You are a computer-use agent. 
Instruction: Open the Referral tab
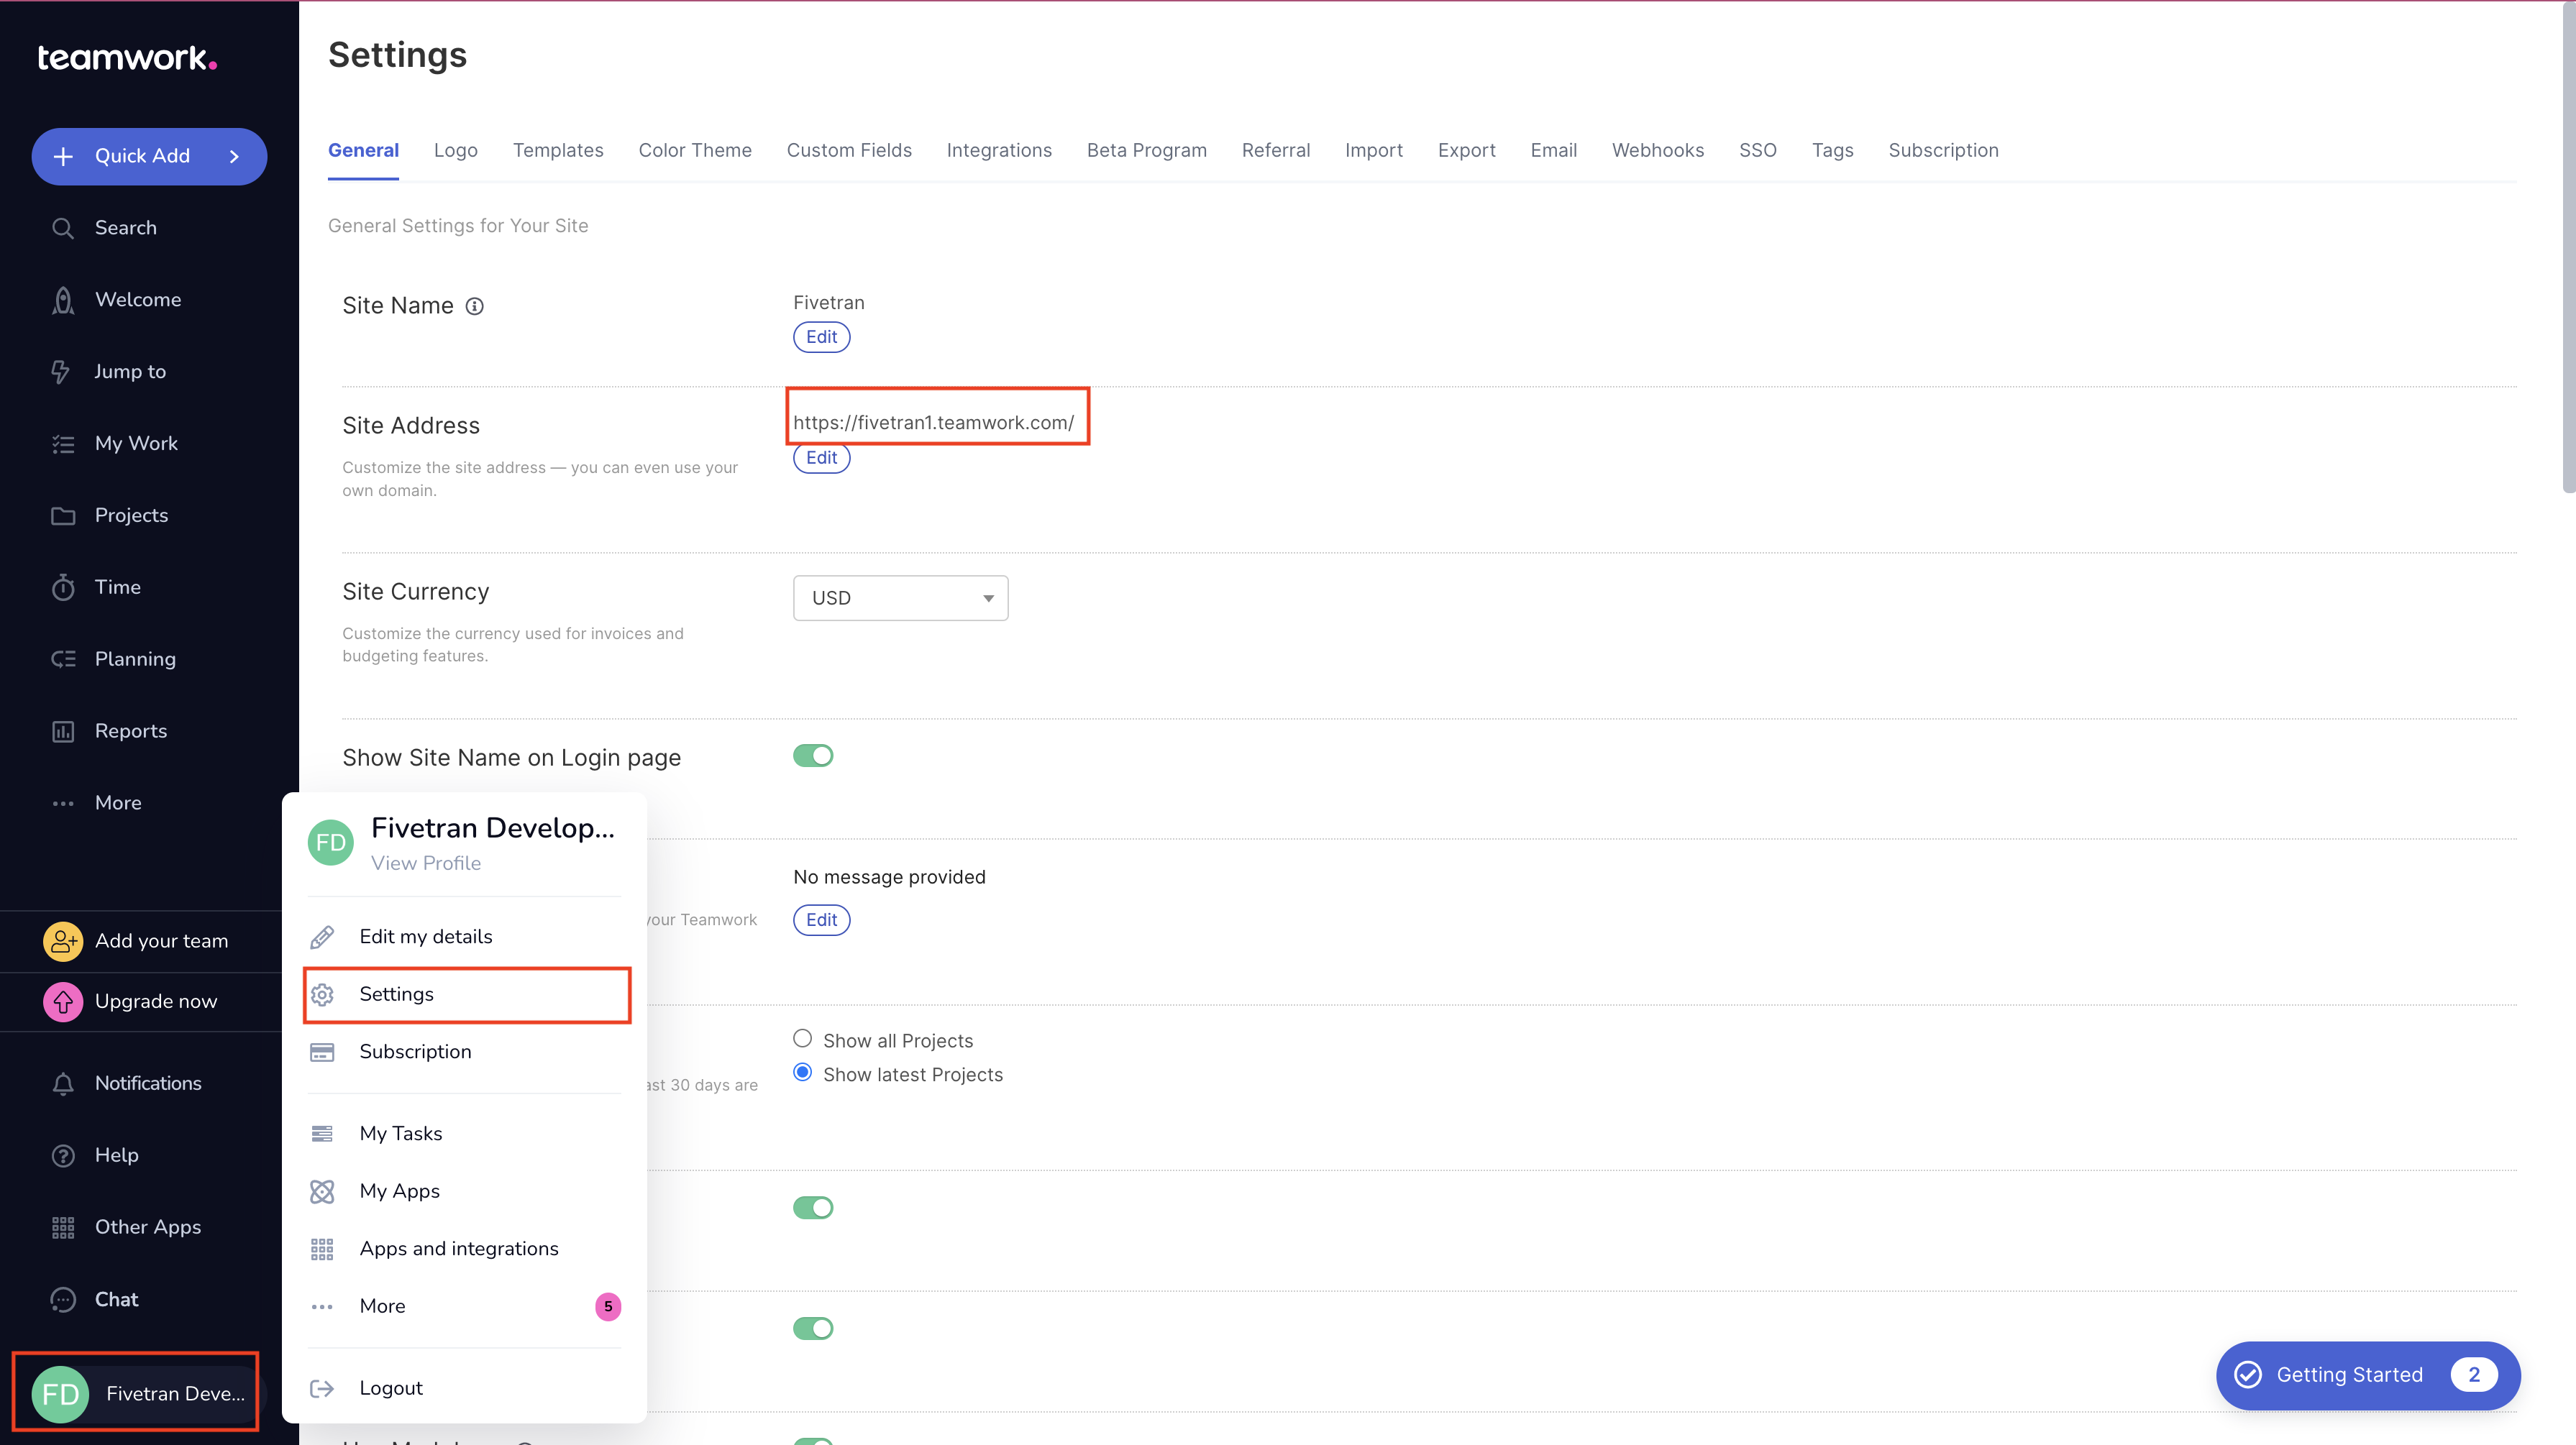point(1275,150)
